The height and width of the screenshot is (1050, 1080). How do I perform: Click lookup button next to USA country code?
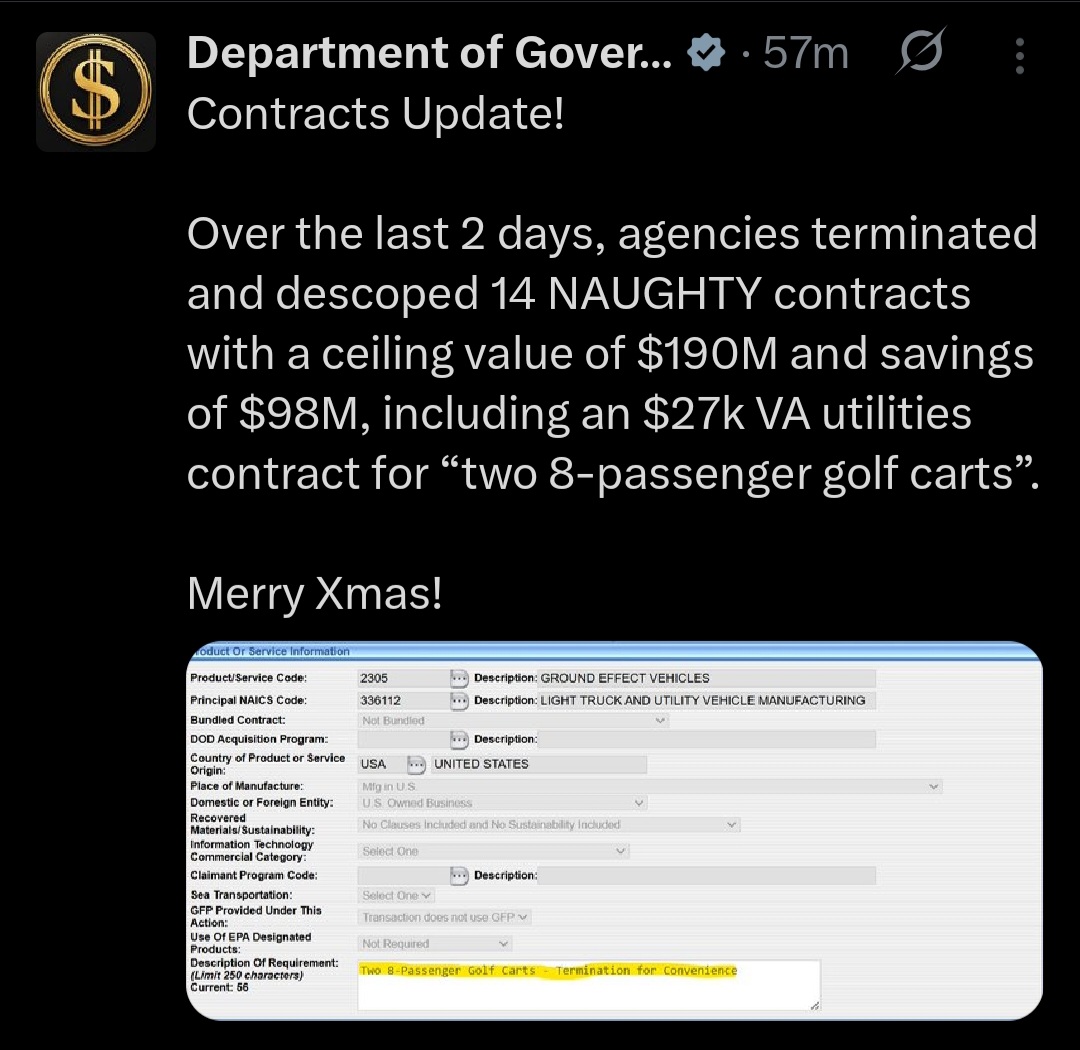coord(416,764)
